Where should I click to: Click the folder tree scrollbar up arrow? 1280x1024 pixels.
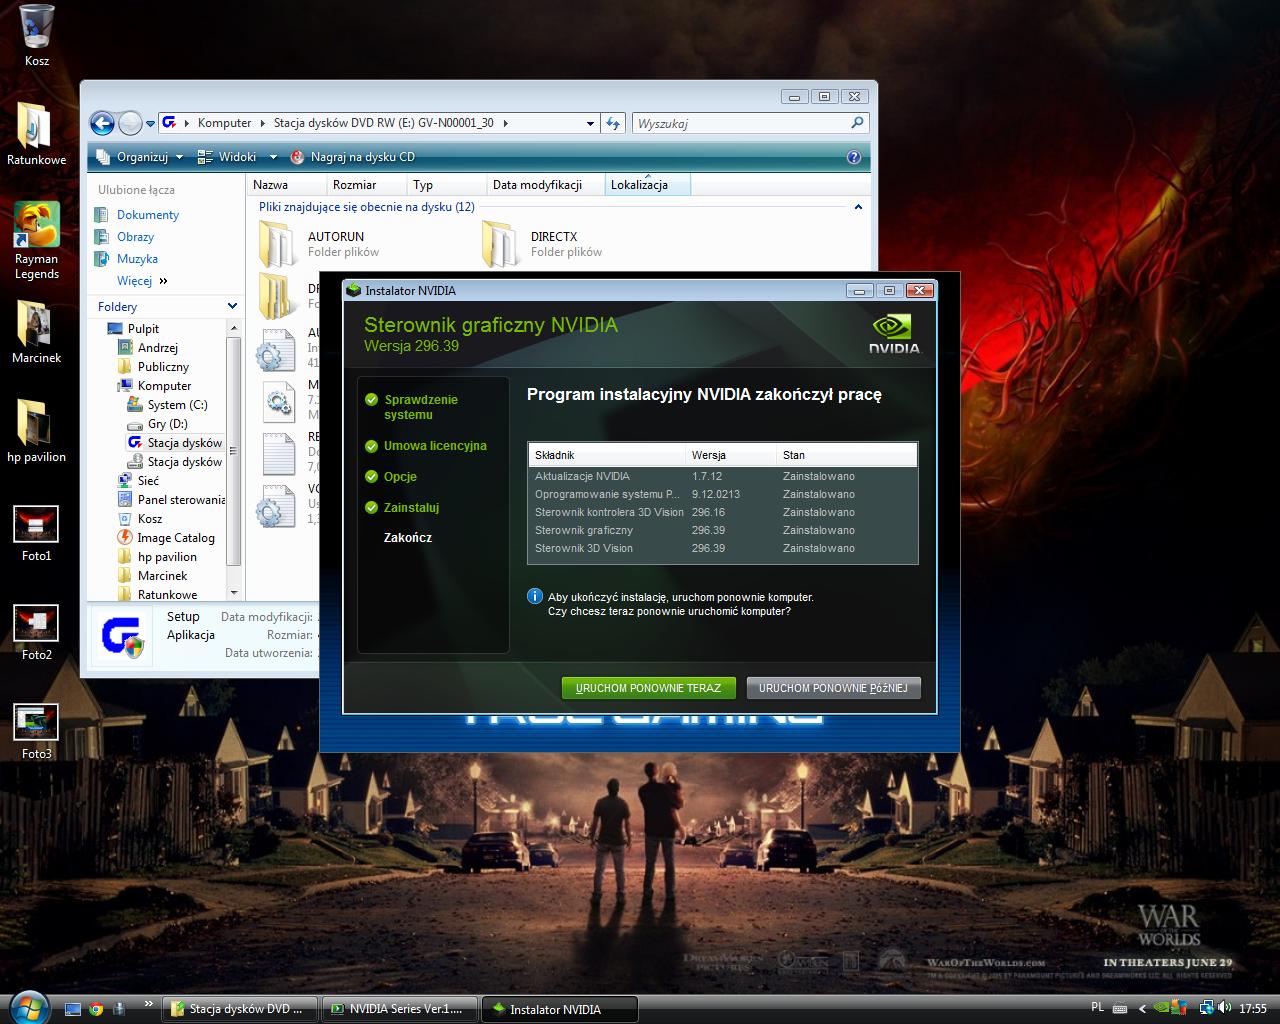(x=234, y=328)
